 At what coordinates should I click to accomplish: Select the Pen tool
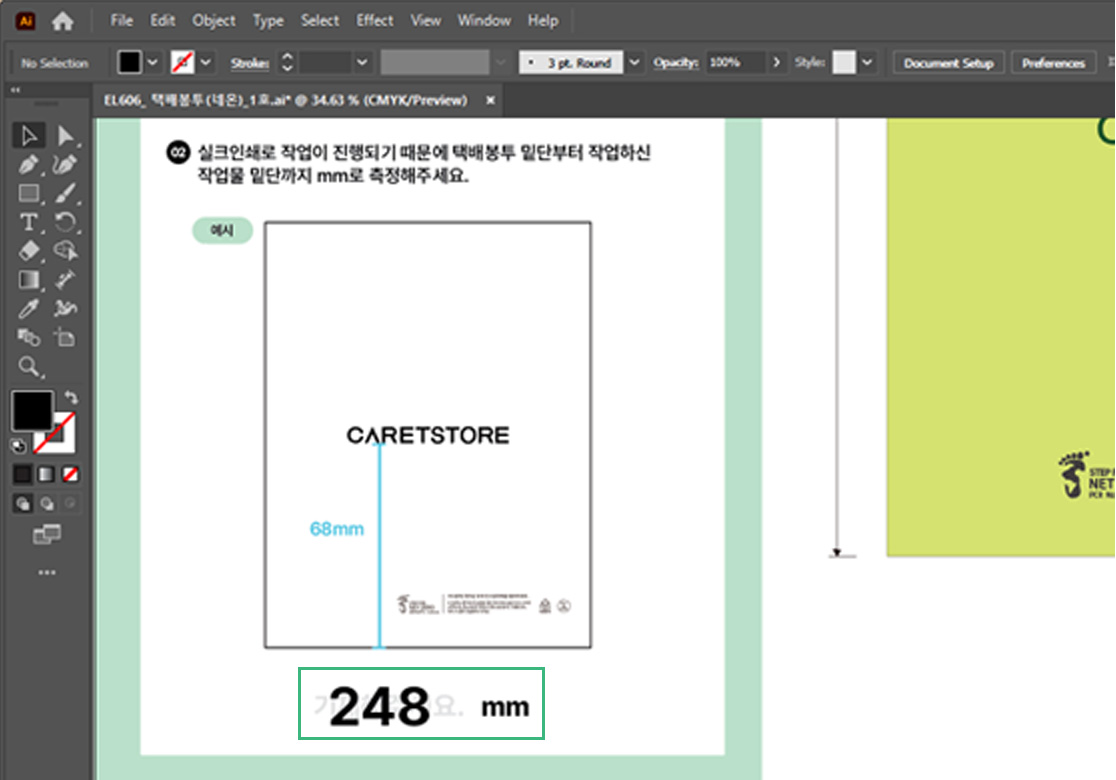point(28,164)
